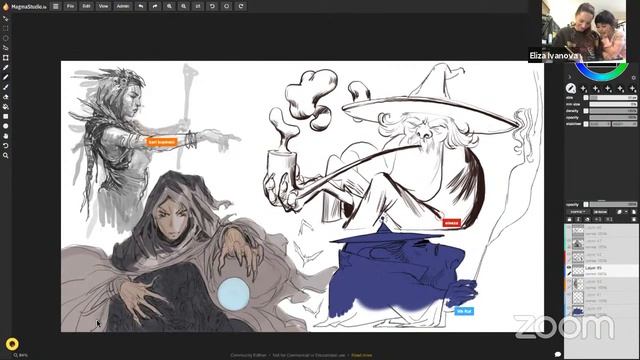Select the first circled brush preset
Screen dimensions: 640x360
coord(571,88)
